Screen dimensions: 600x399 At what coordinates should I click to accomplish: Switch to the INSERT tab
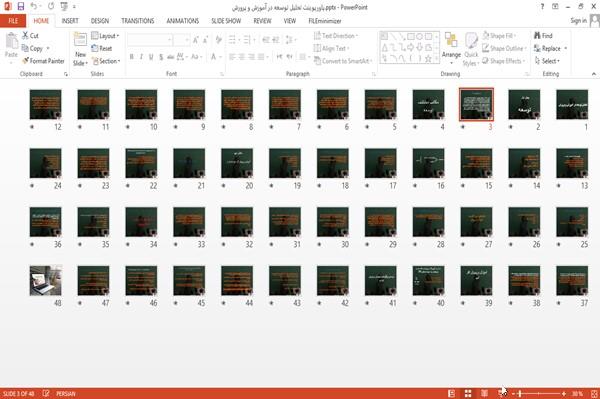(70, 21)
